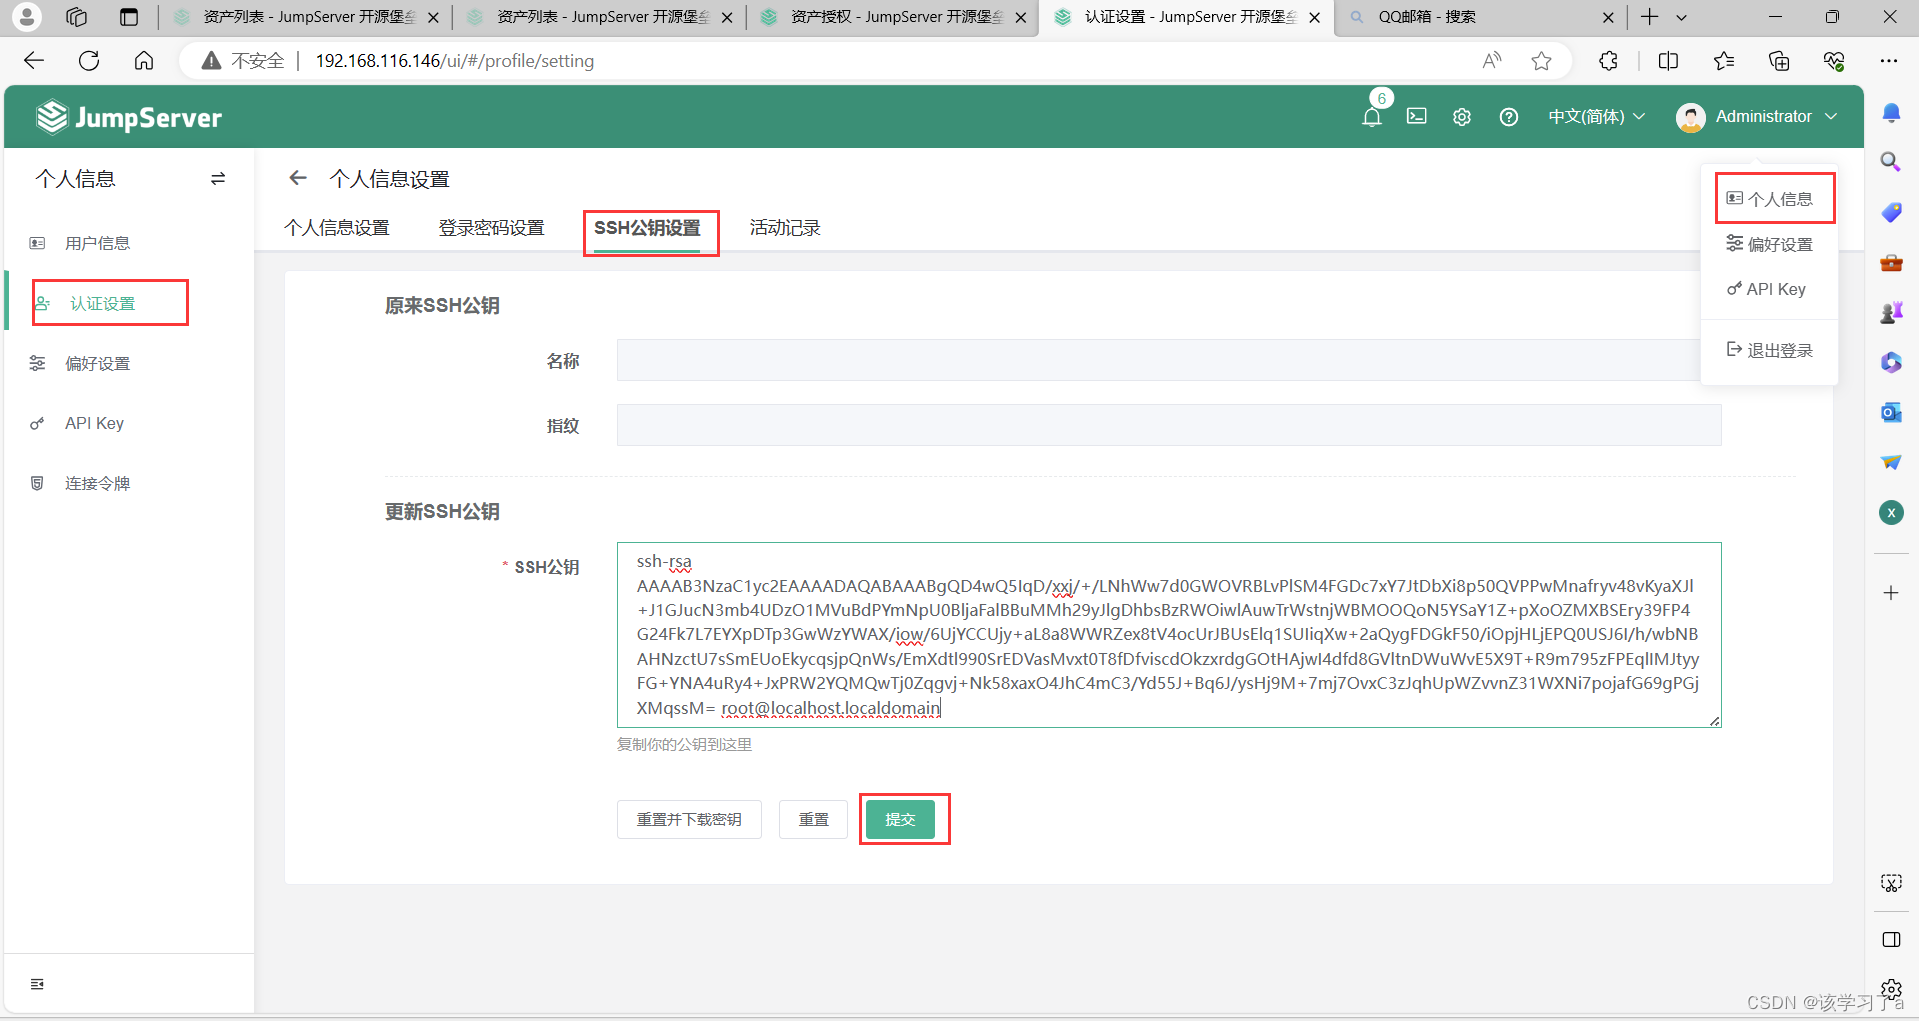This screenshot has width=1919, height=1021.
Task: Open browser essentials heart icon
Action: point(1834,61)
